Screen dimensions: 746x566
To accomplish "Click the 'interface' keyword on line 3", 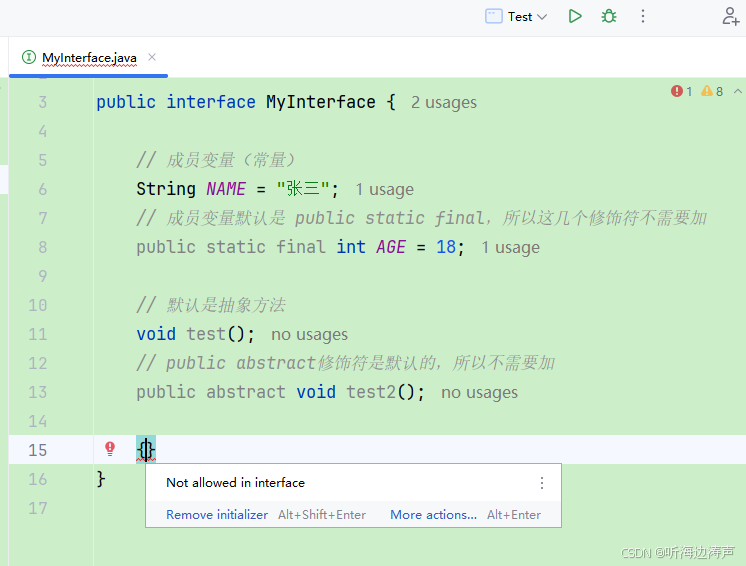I will click(211, 102).
